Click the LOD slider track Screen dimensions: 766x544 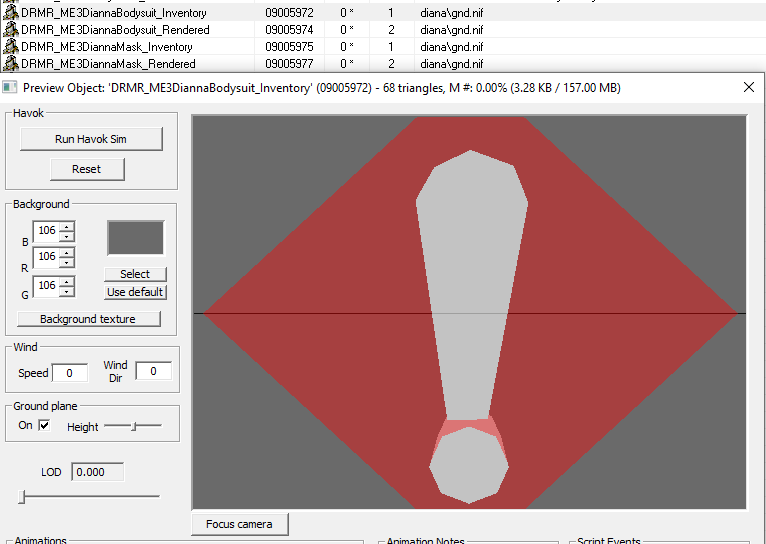(x=89, y=497)
